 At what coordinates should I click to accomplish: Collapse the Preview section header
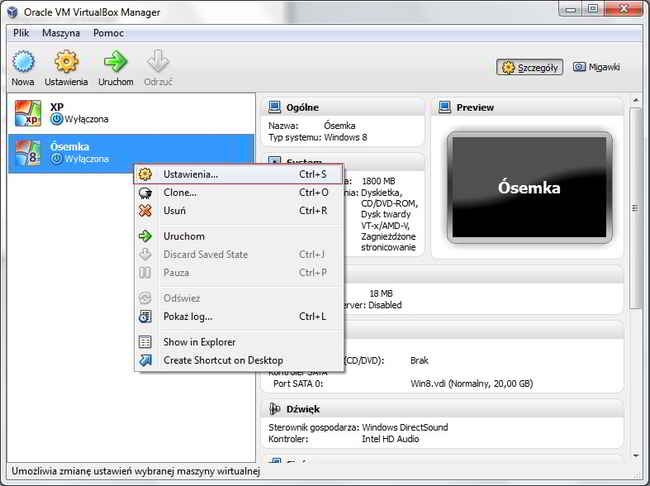pos(475,107)
